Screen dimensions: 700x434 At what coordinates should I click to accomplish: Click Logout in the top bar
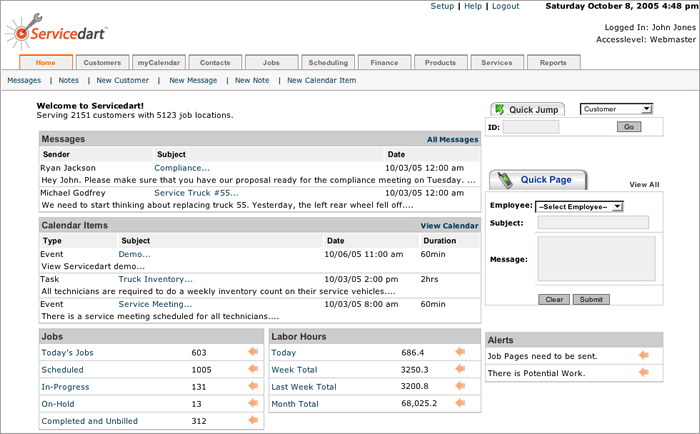[505, 6]
